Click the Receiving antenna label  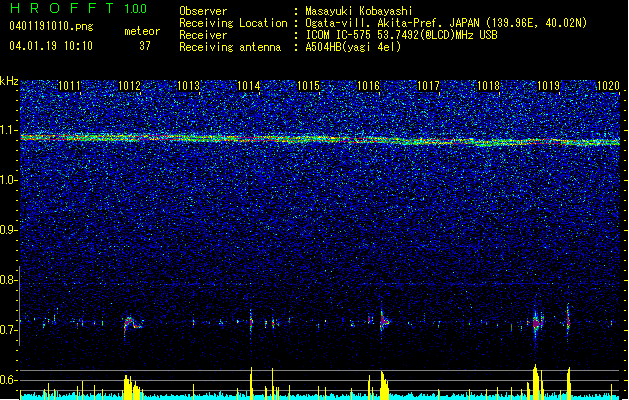230,47
